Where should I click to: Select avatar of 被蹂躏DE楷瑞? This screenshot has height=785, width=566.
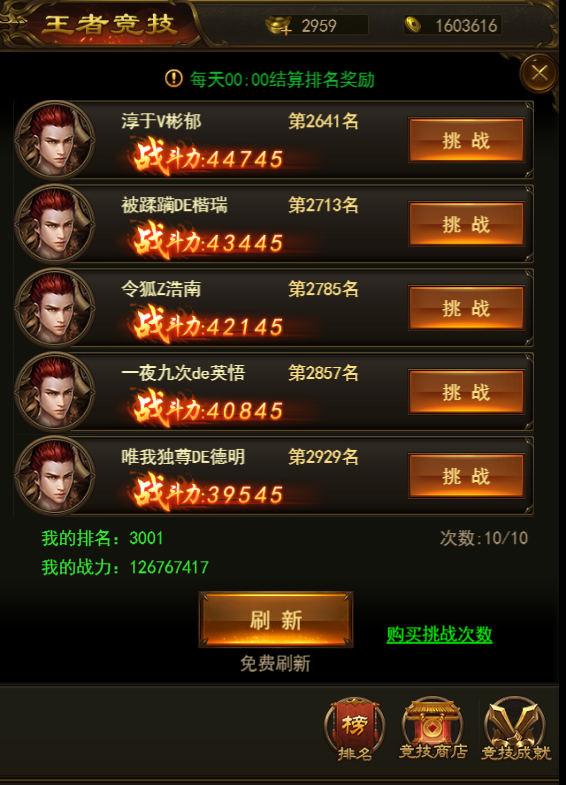(x=55, y=224)
